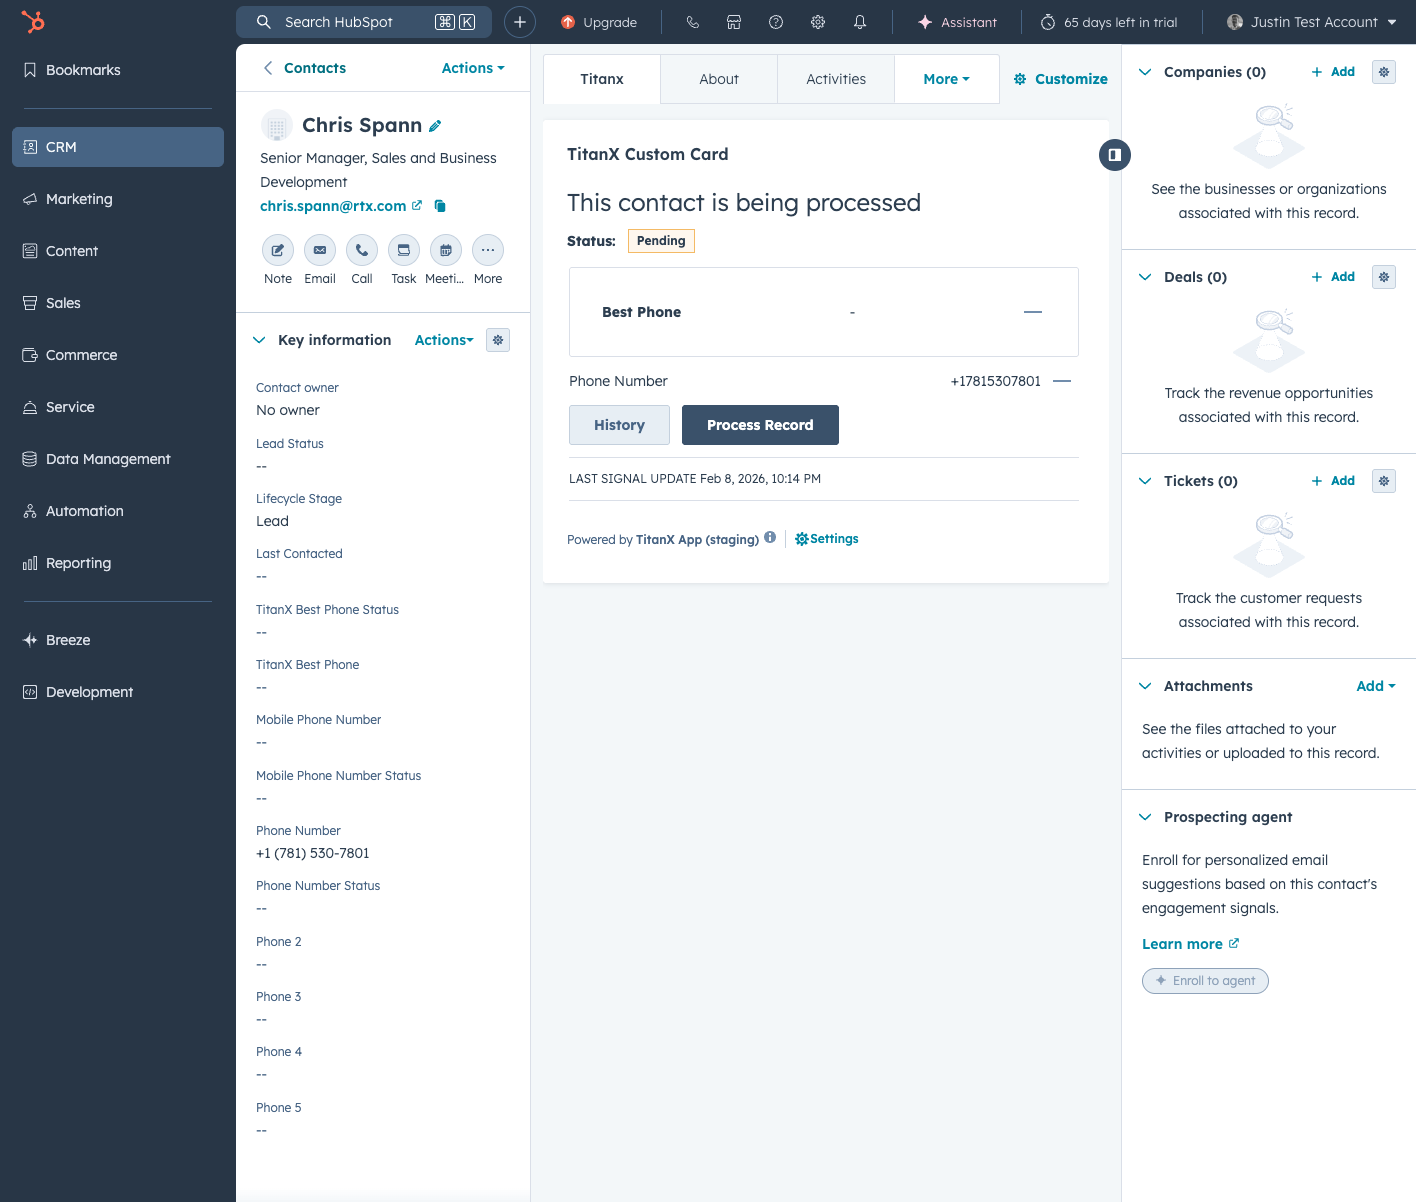Open Tickets card gear settings
The width and height of the screenshot is (1416, 1202).
coord(1384,481)
